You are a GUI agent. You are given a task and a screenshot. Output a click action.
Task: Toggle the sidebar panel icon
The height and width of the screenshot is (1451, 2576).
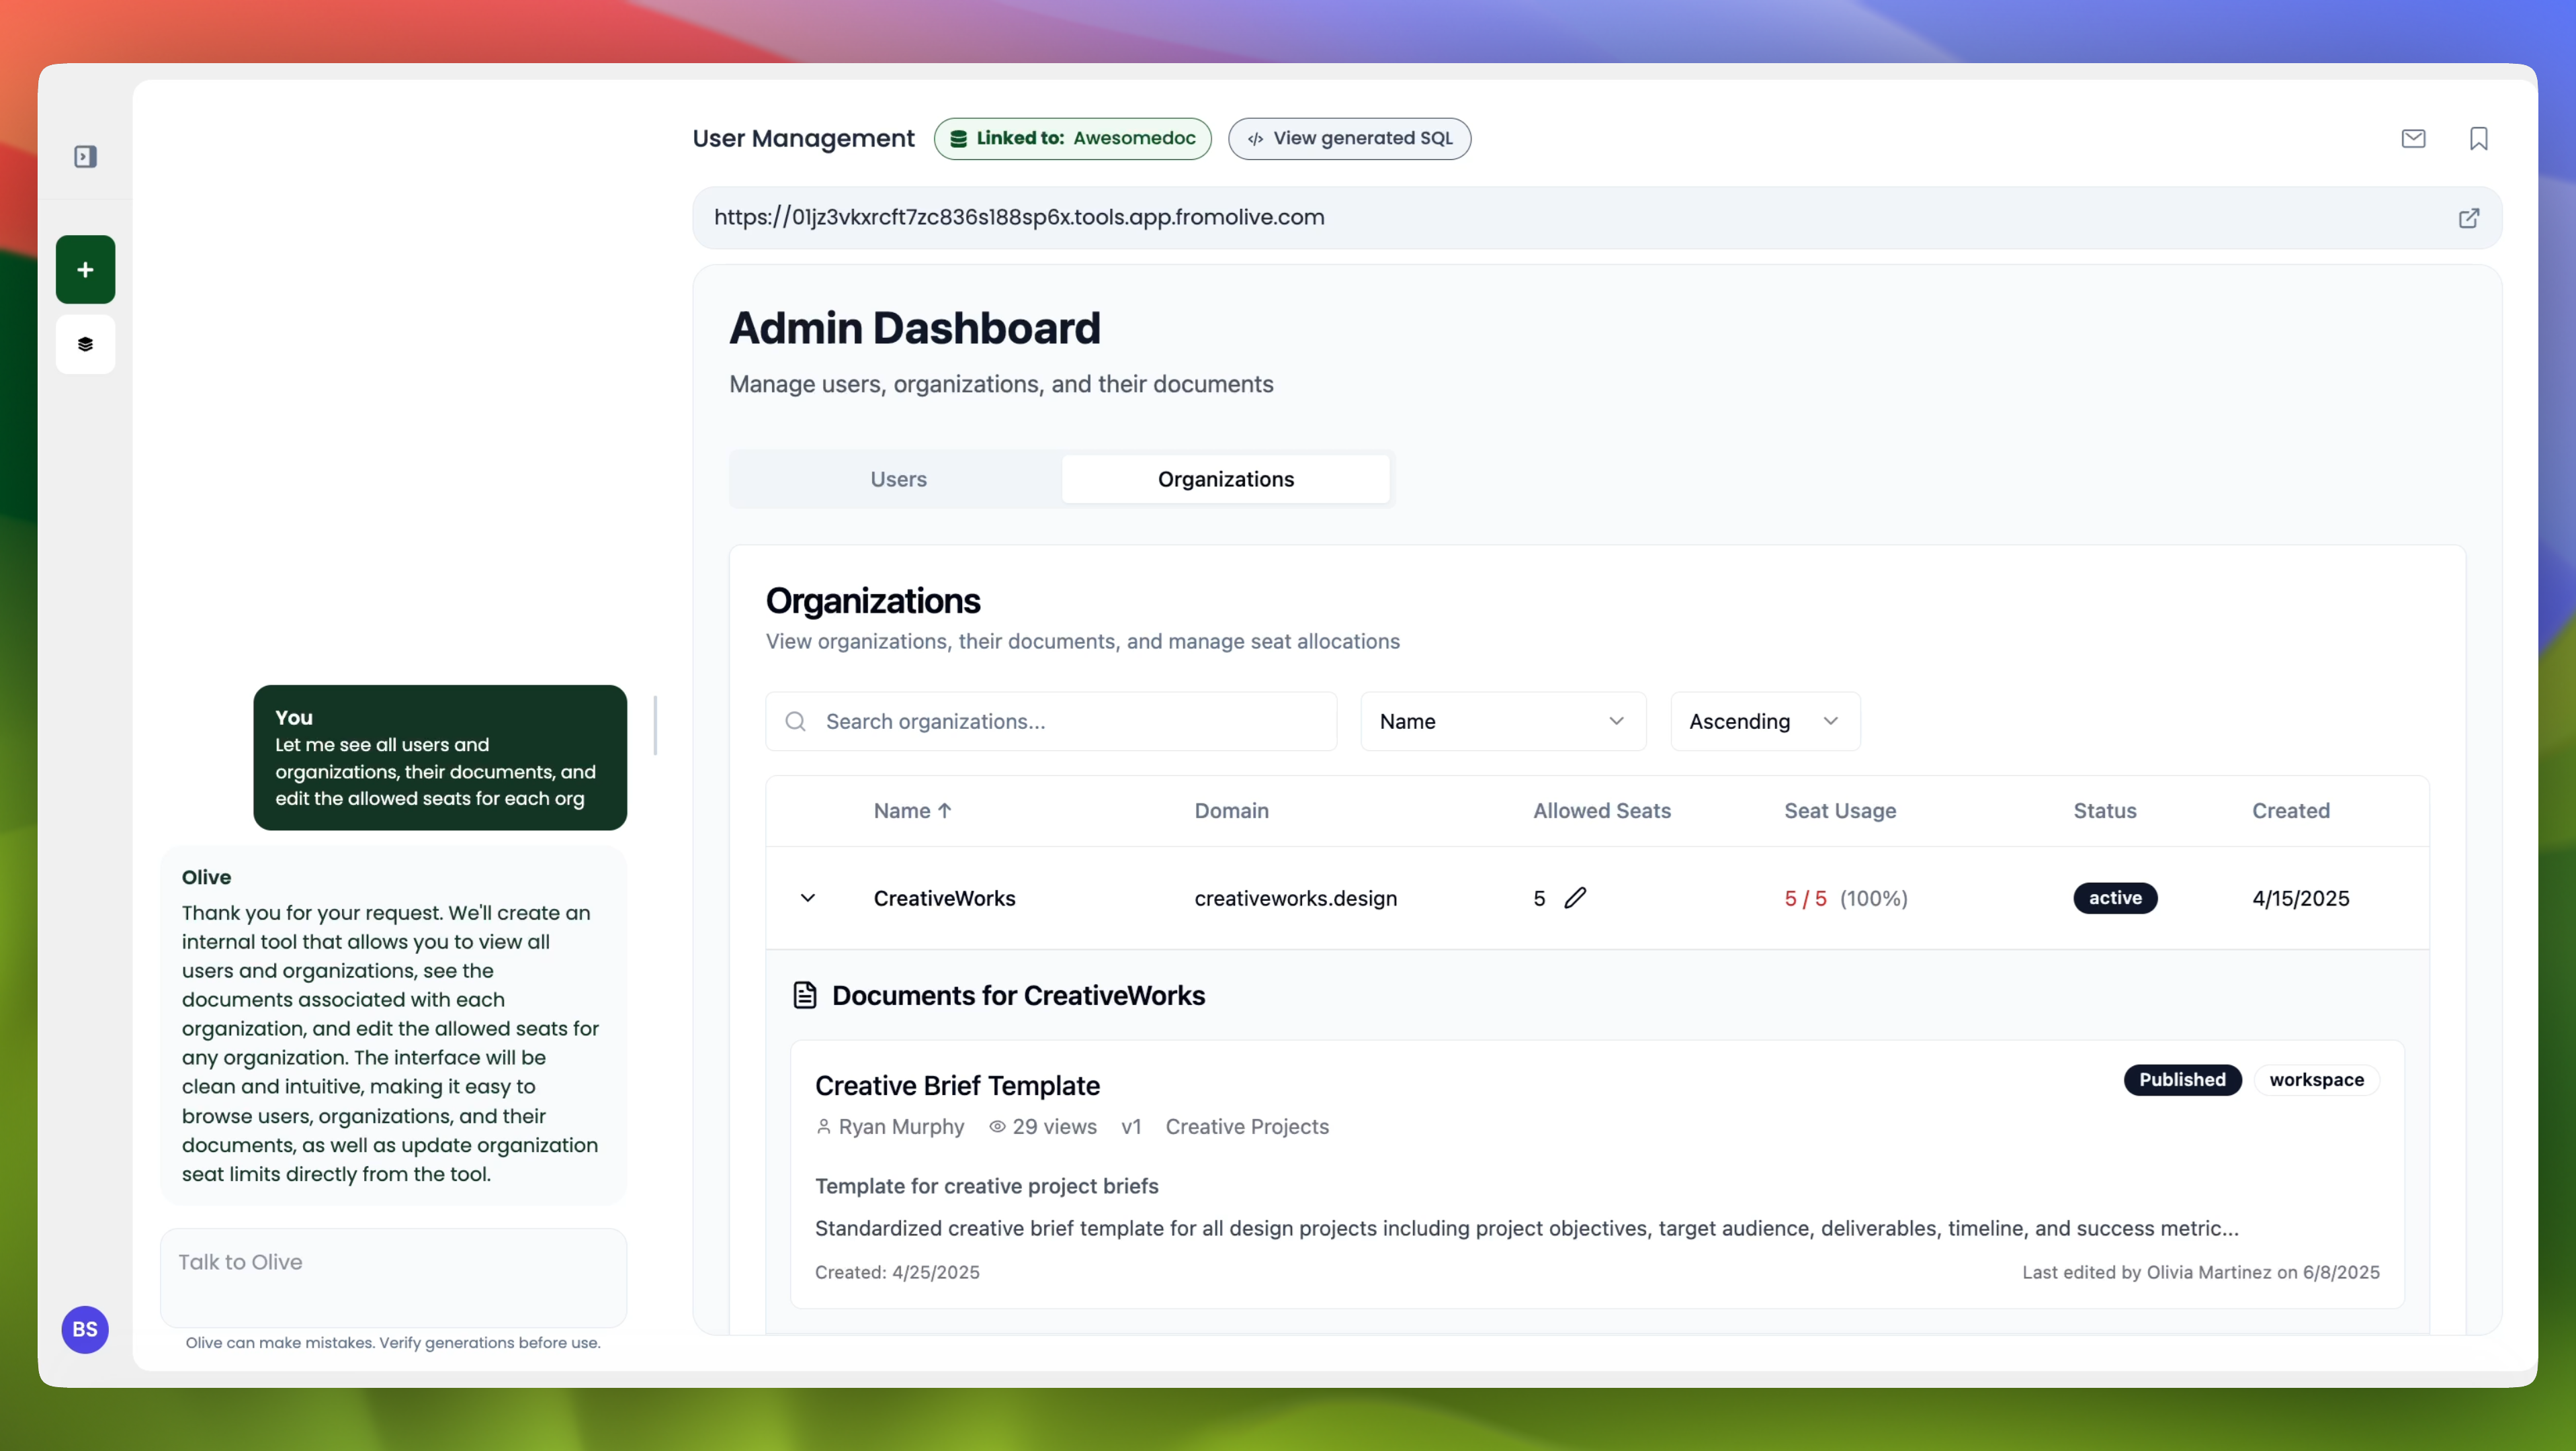[x=85, y=156]
